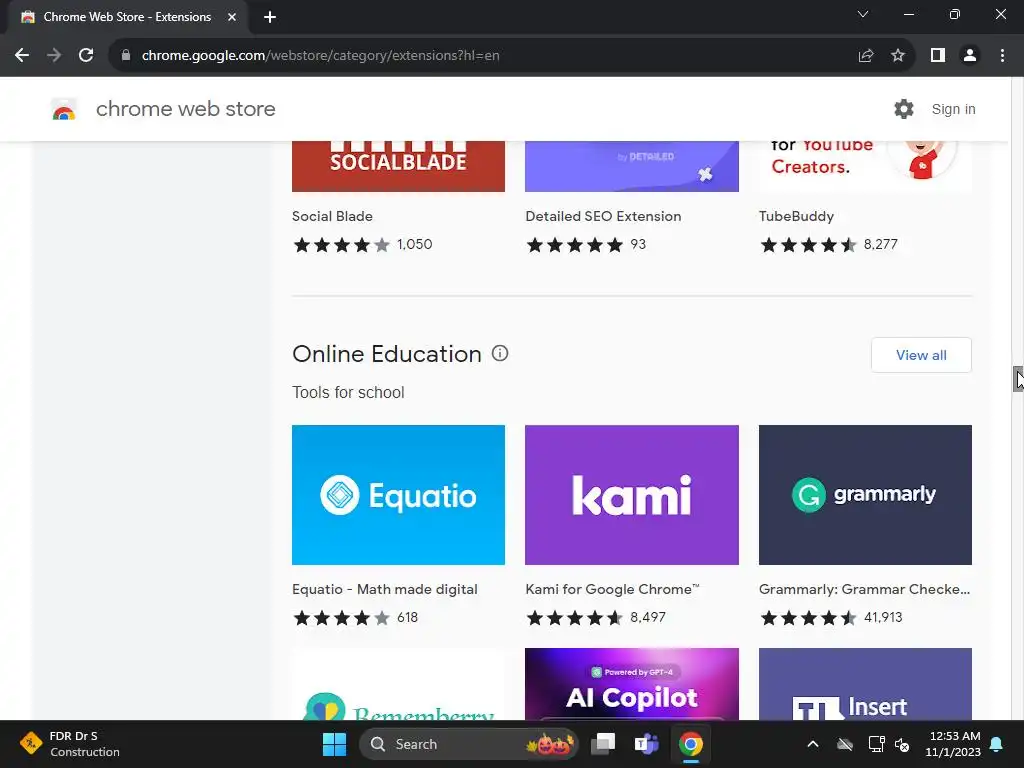Viewport: 1024px width, 768px height.
Task: Click the Social Blade title
Action: 332,216
